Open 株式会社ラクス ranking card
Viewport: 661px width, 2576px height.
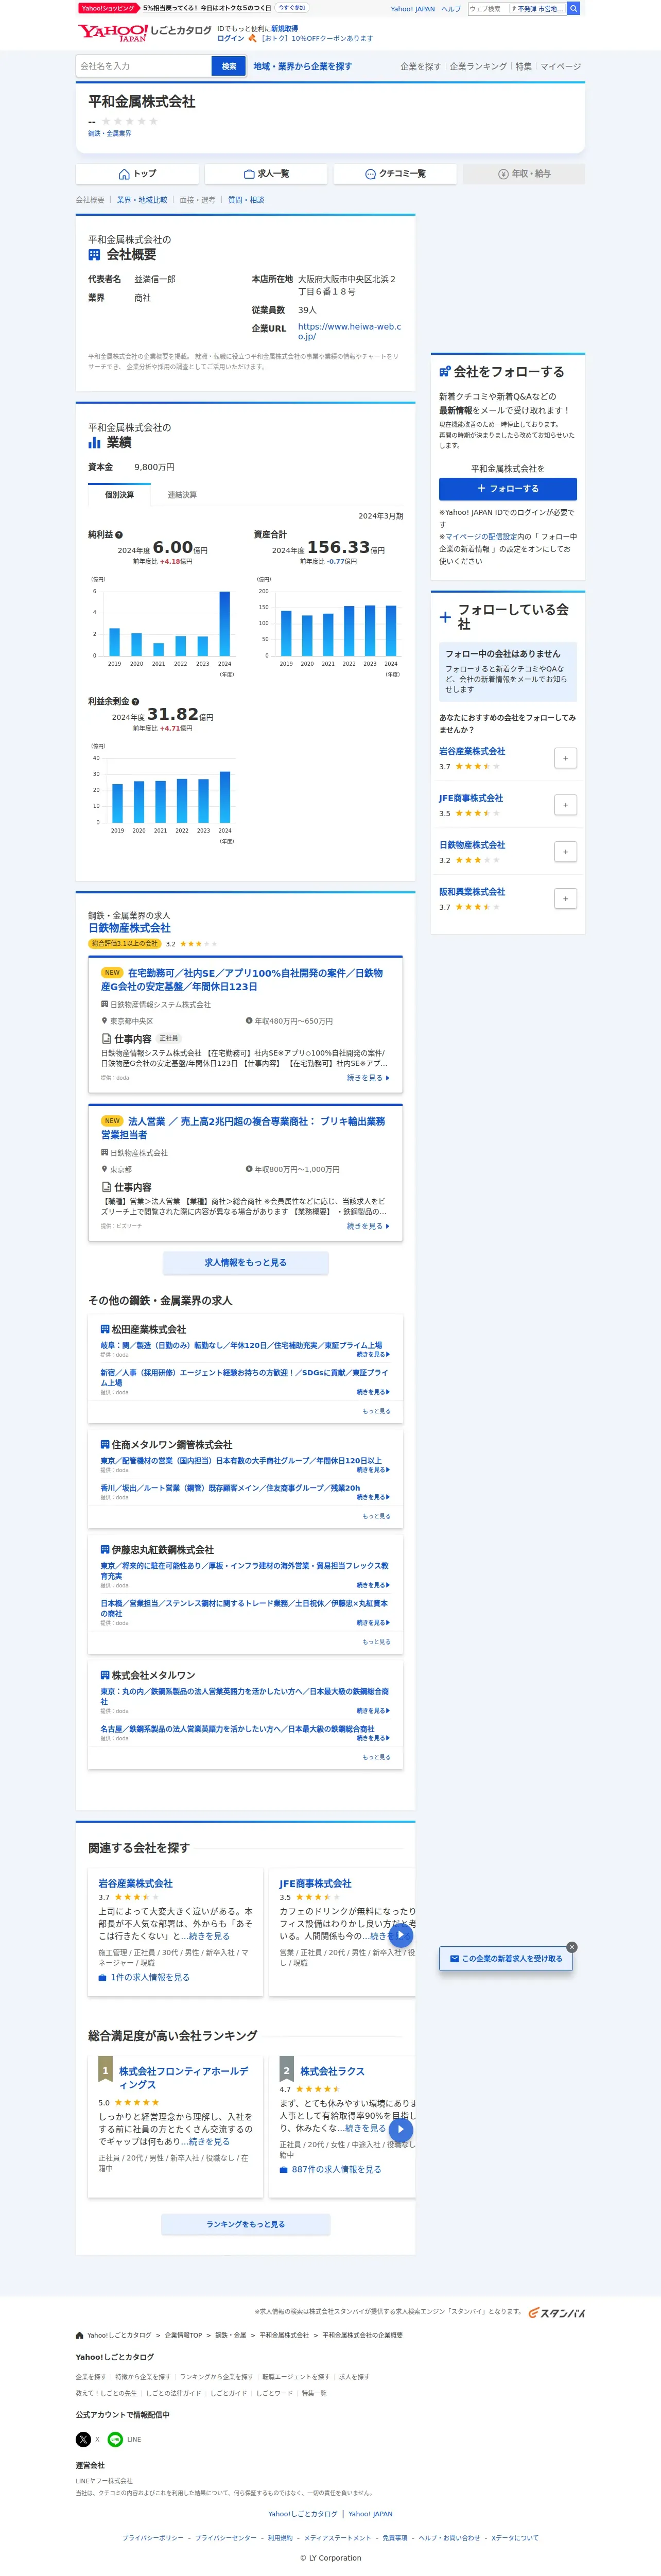[x=332, y=2071]
